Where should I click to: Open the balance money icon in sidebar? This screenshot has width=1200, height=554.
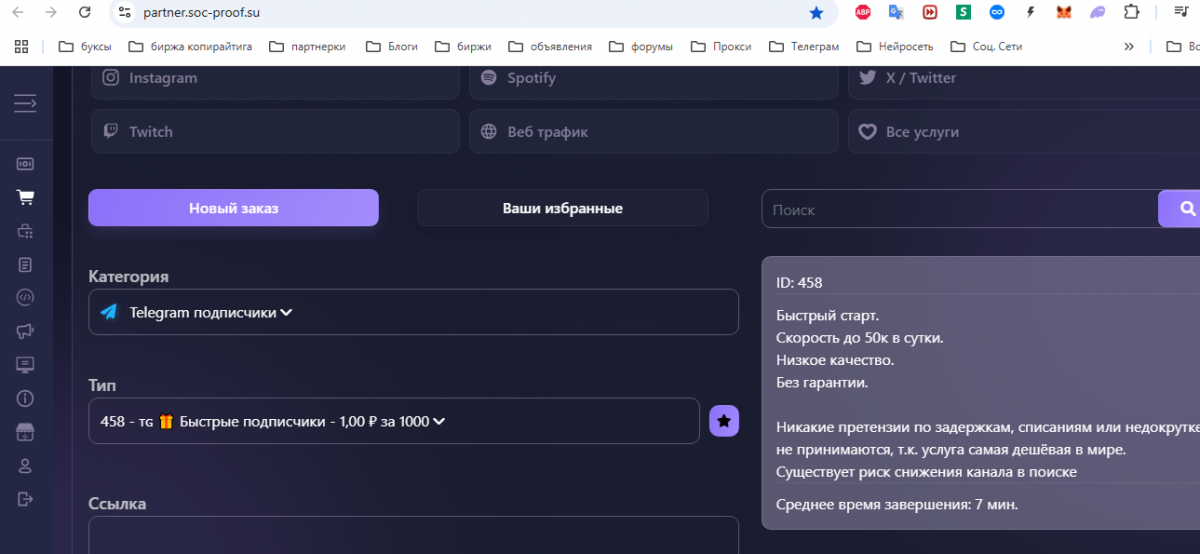(x=25, y=163)
